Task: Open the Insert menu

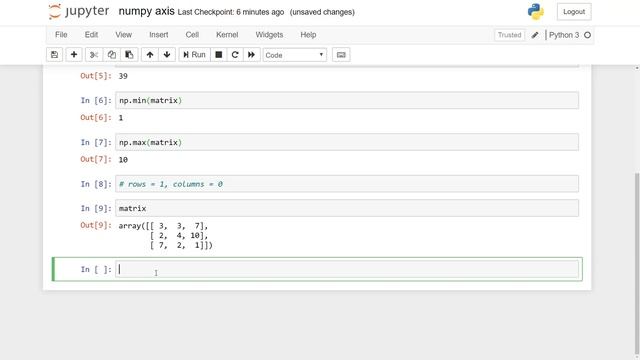Action: (x=158, y=35)
